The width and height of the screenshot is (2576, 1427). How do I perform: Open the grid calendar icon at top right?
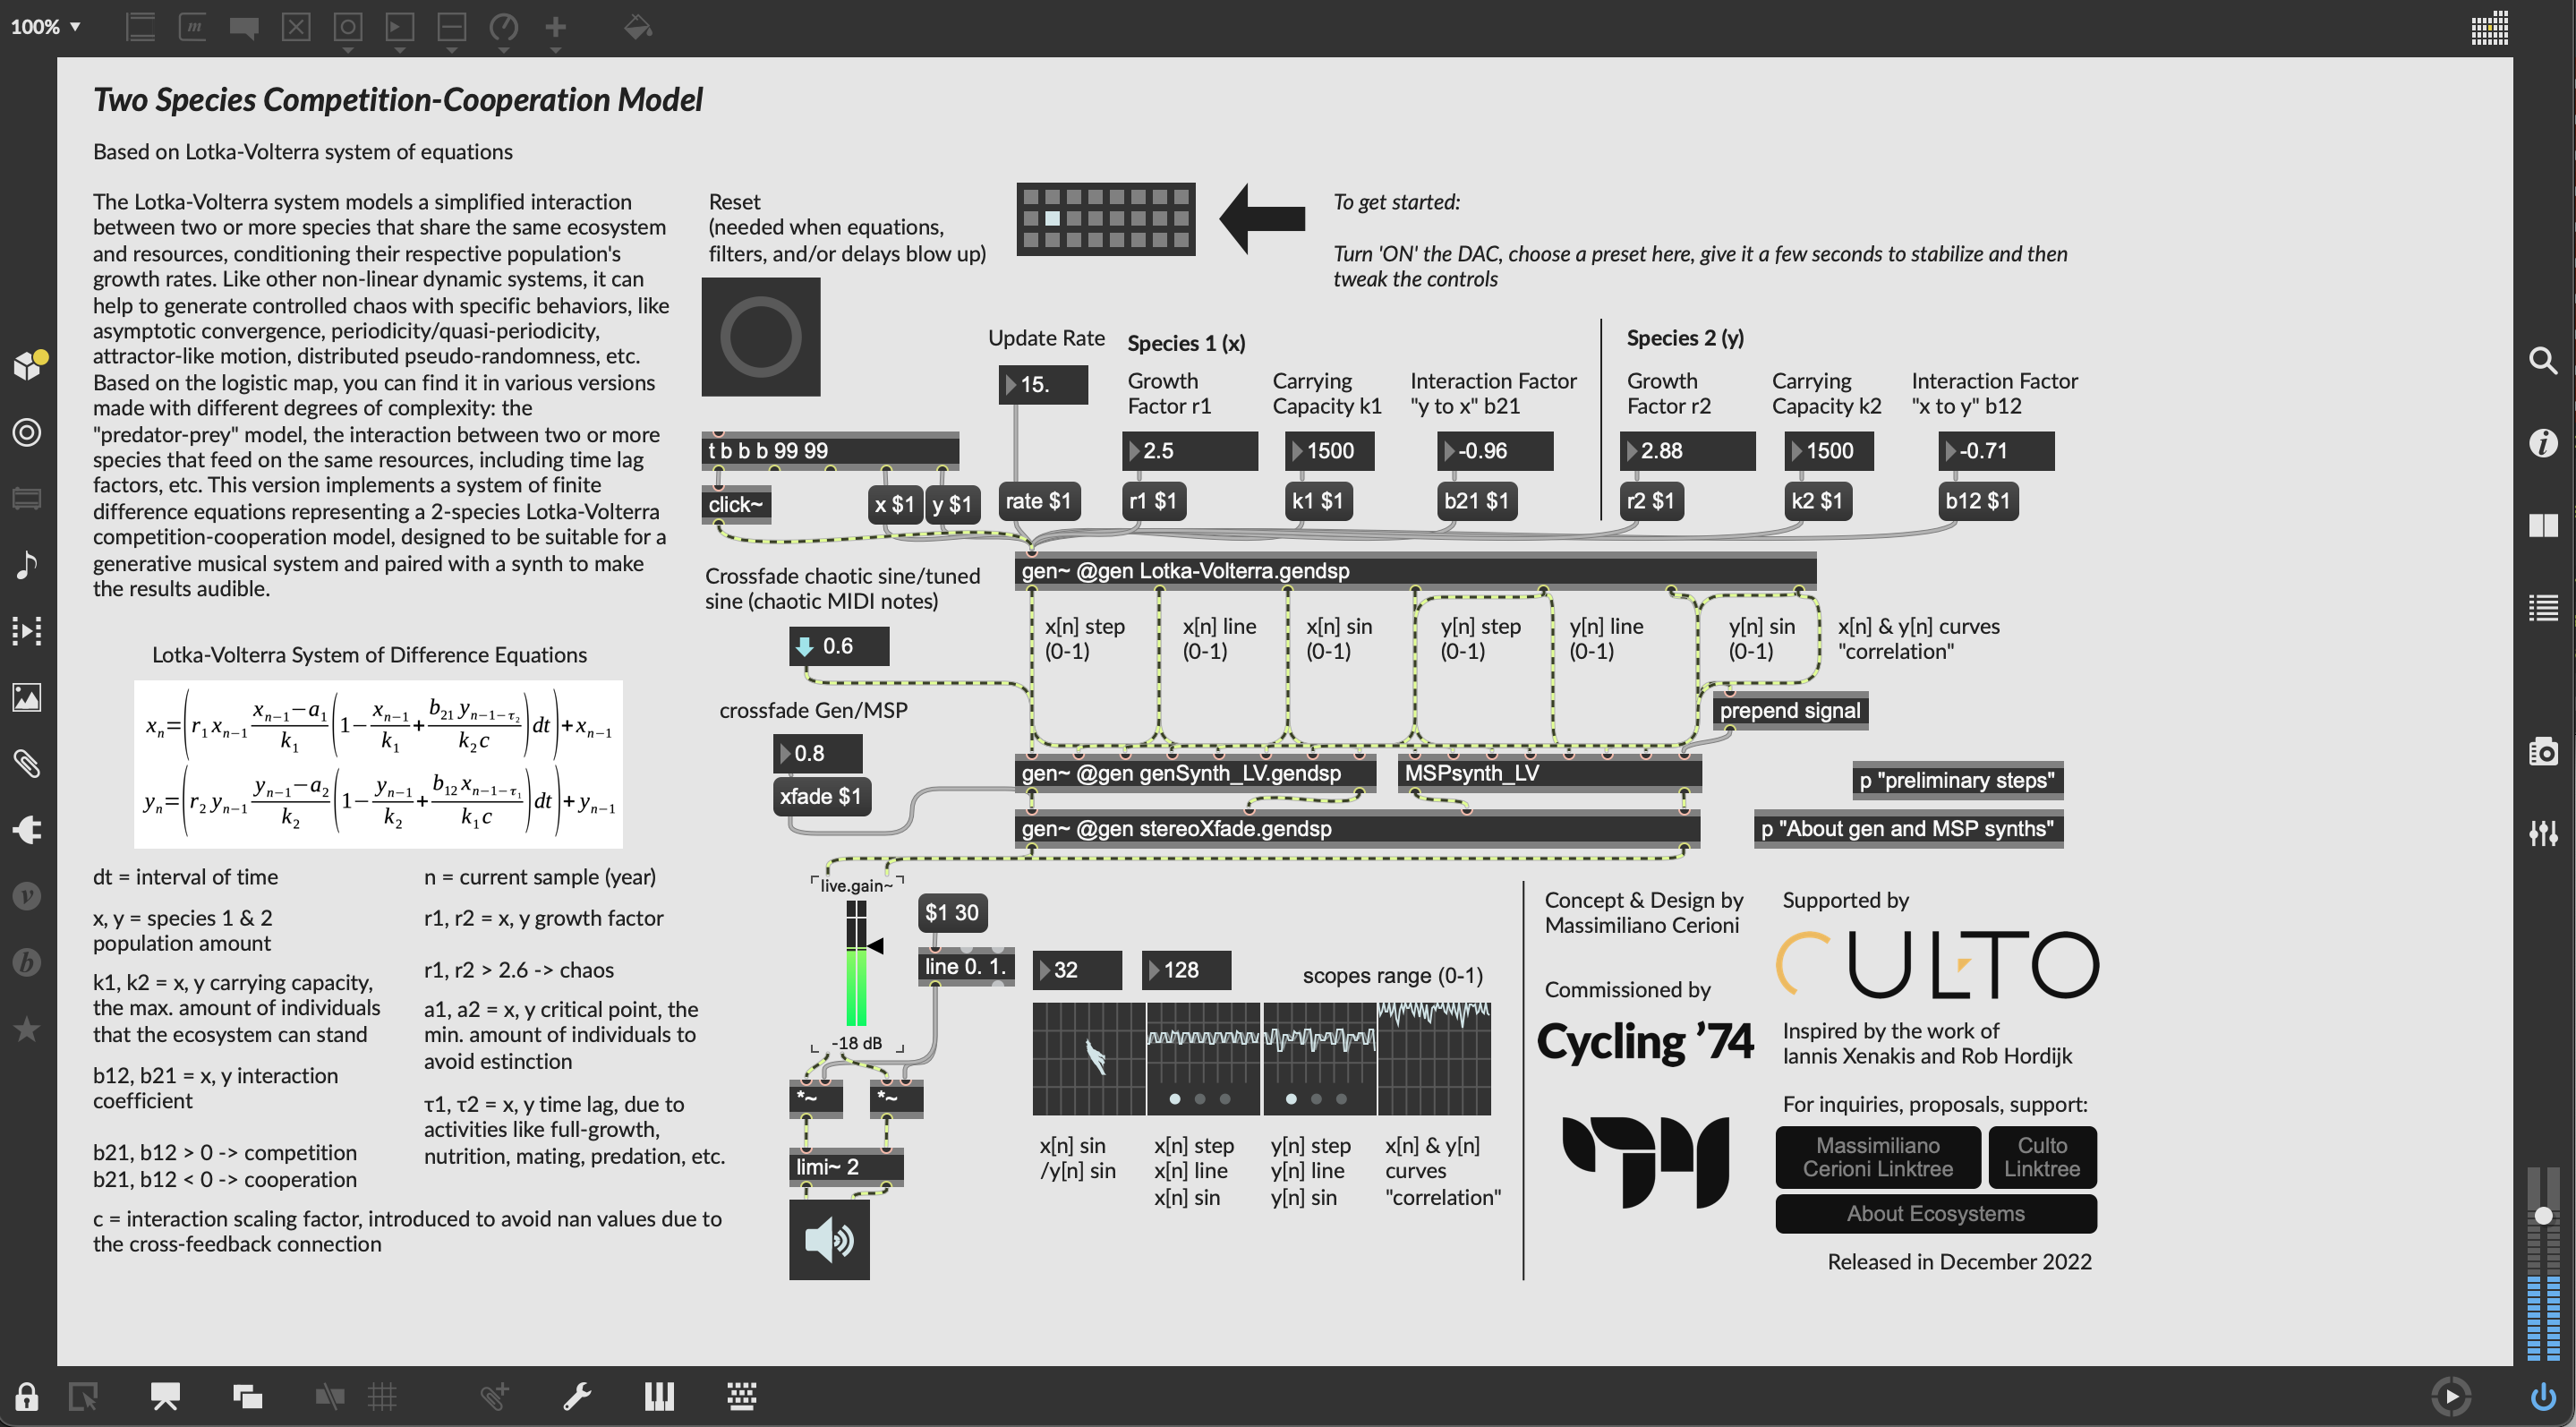[2490, 28]
